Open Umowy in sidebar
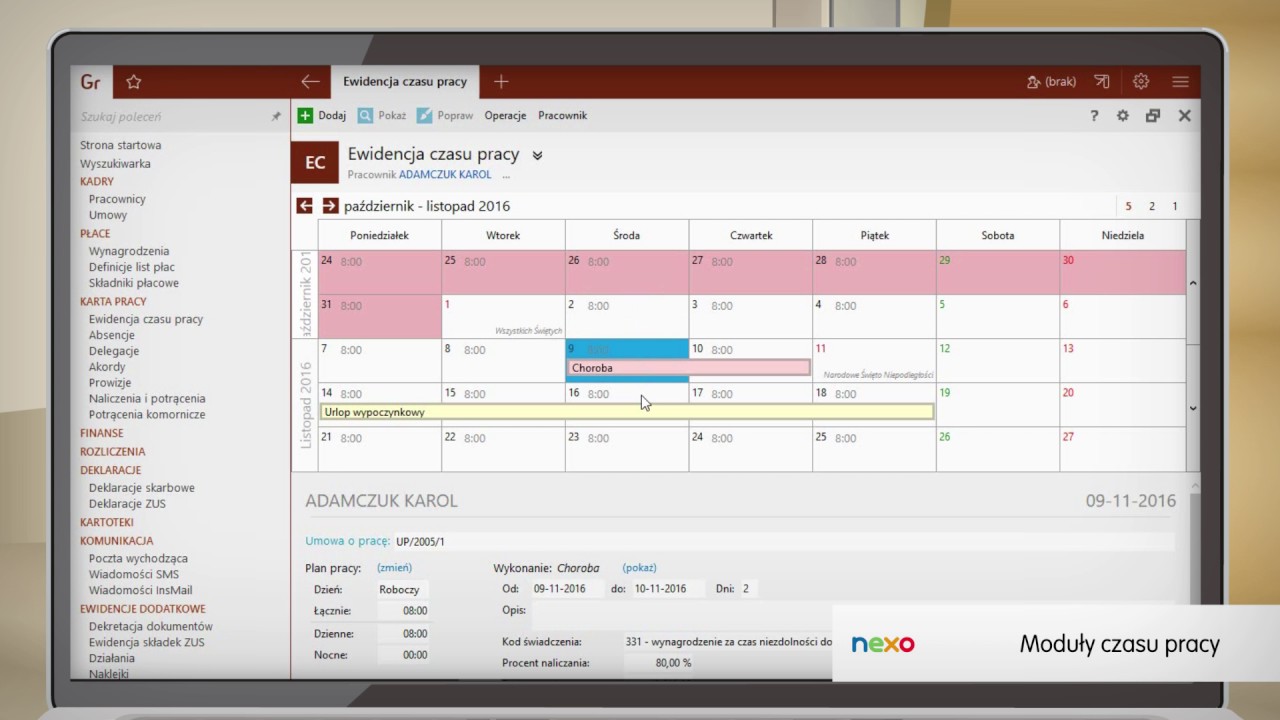The width and height of the screenshot is (1280, 720). (x=108, y=215)
